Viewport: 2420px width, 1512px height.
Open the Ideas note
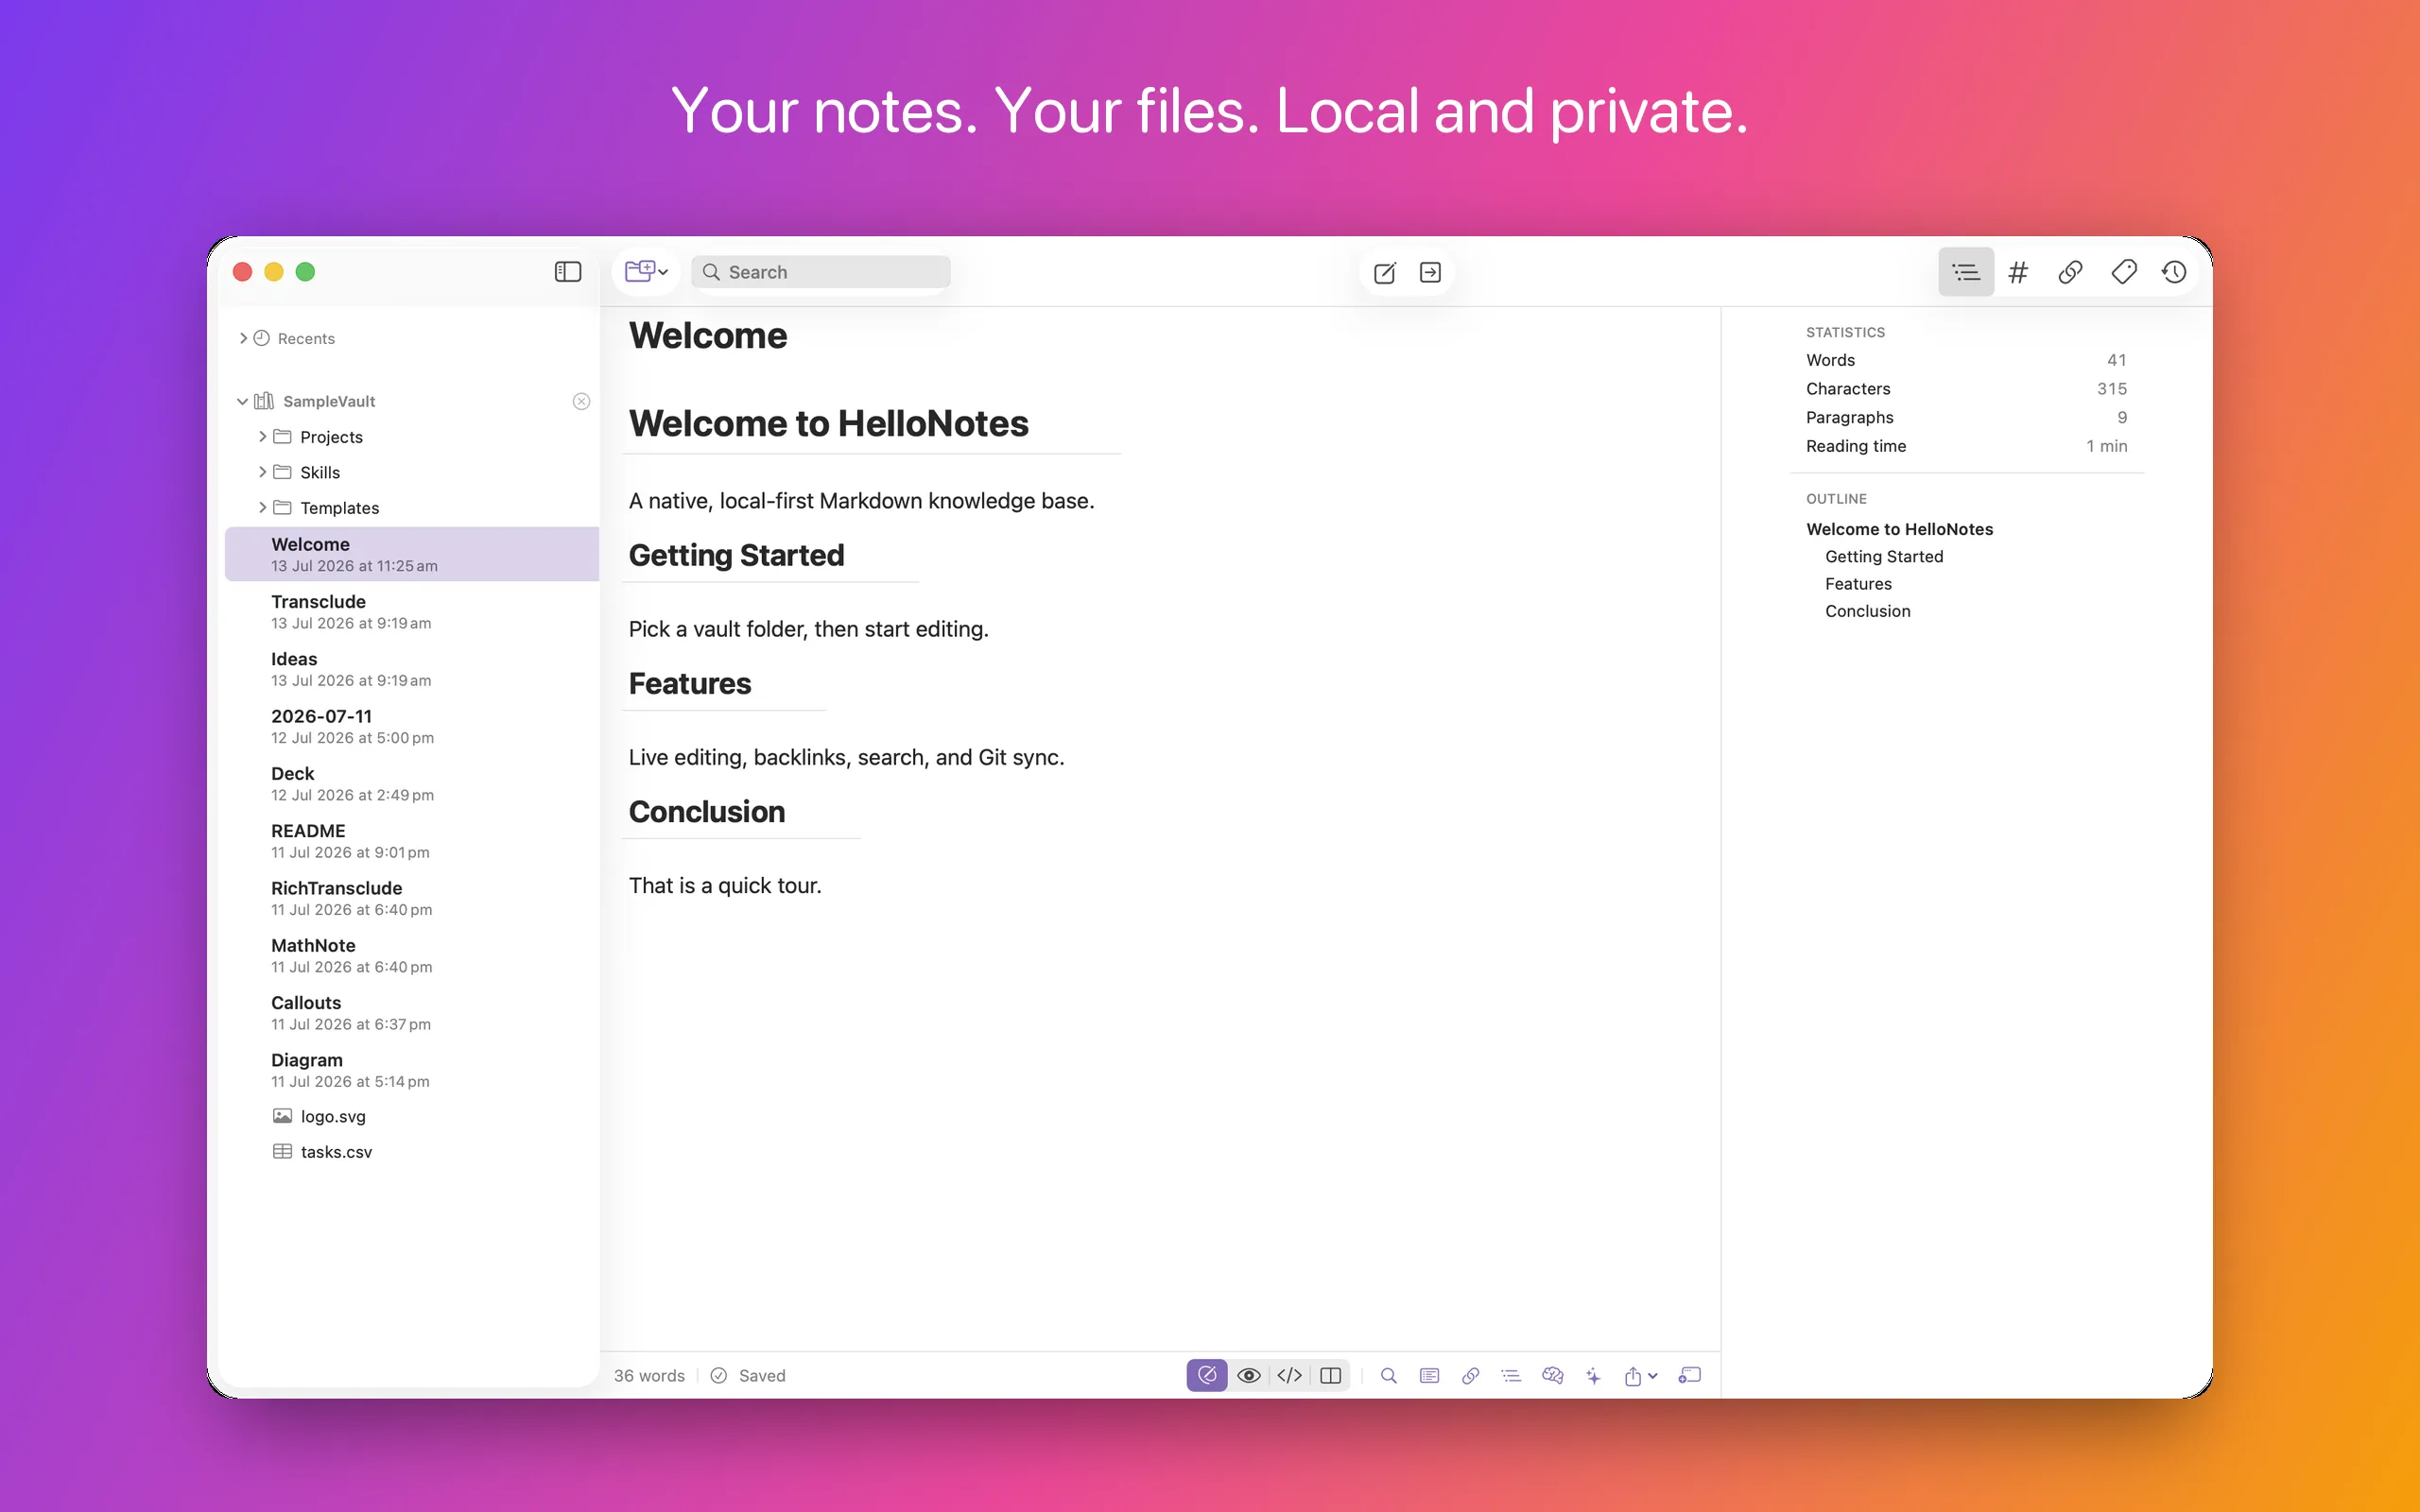[x=412, y=669]
